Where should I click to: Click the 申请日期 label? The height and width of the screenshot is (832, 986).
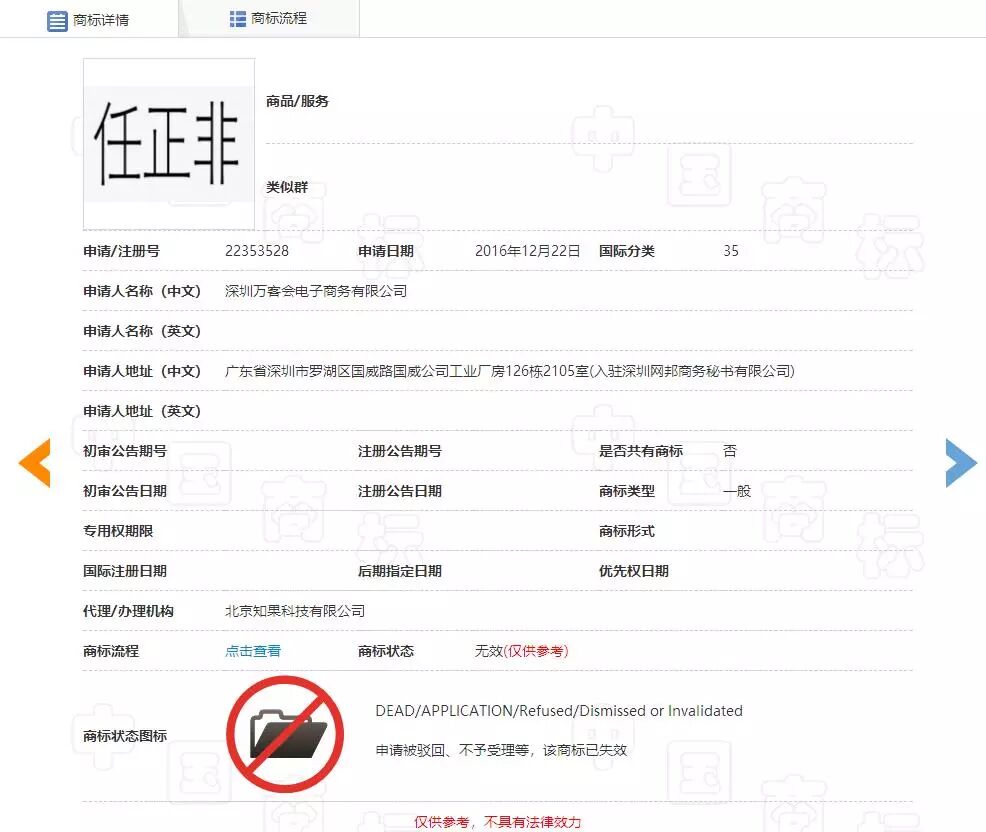coord(385,251)
